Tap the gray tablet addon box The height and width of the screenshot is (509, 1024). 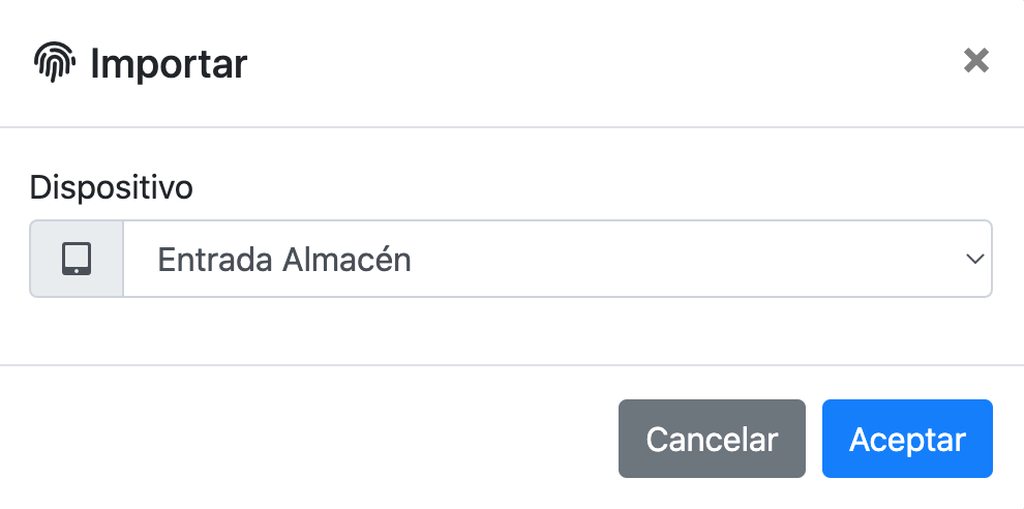point(76,259)
